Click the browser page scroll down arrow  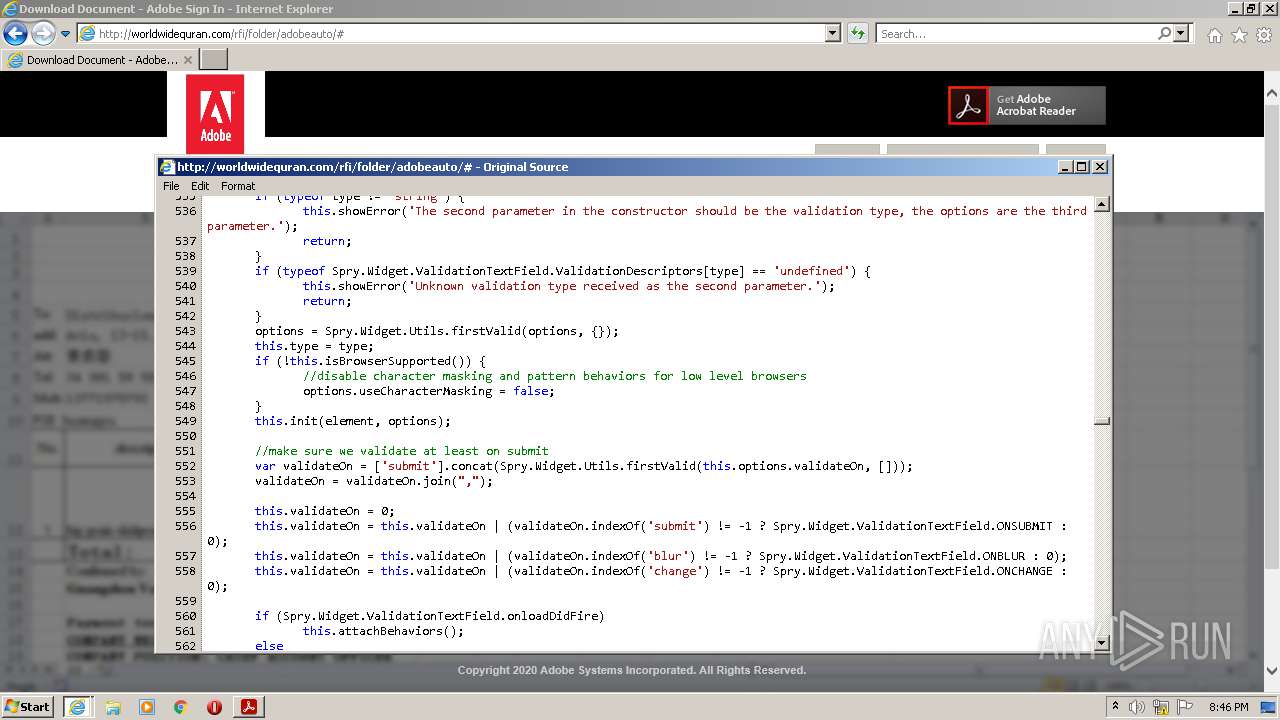[1271, 671]
